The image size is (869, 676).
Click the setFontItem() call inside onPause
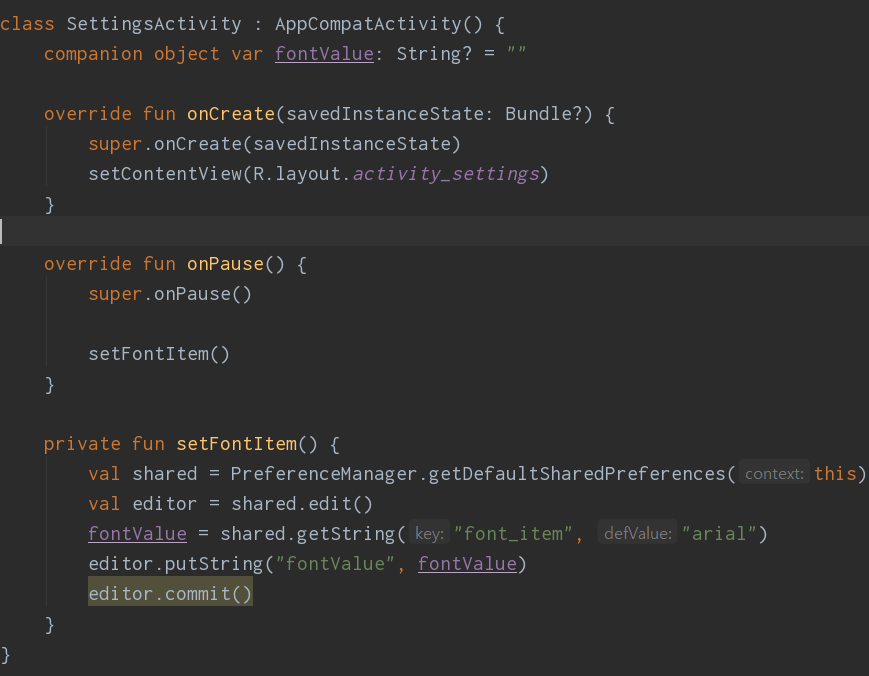(159, 354)
